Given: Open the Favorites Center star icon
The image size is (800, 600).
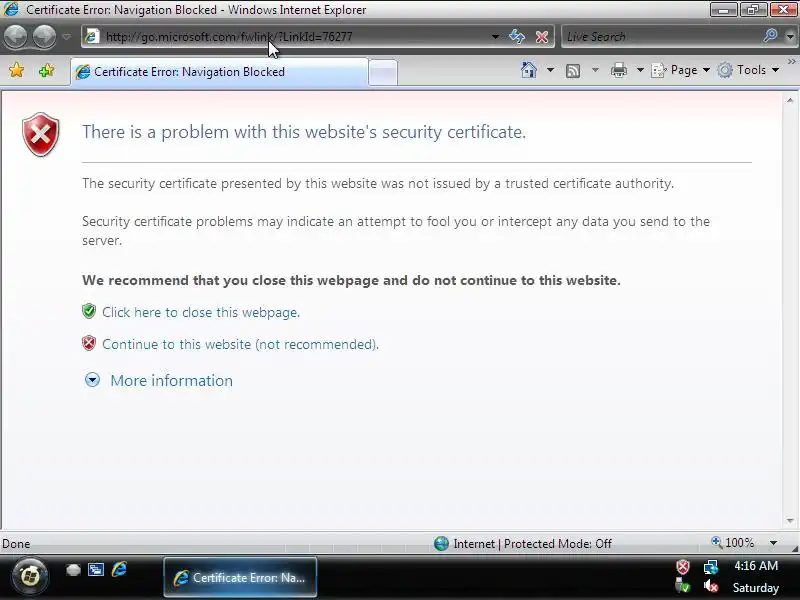Looking at the screenshot, I should point(16,70).
